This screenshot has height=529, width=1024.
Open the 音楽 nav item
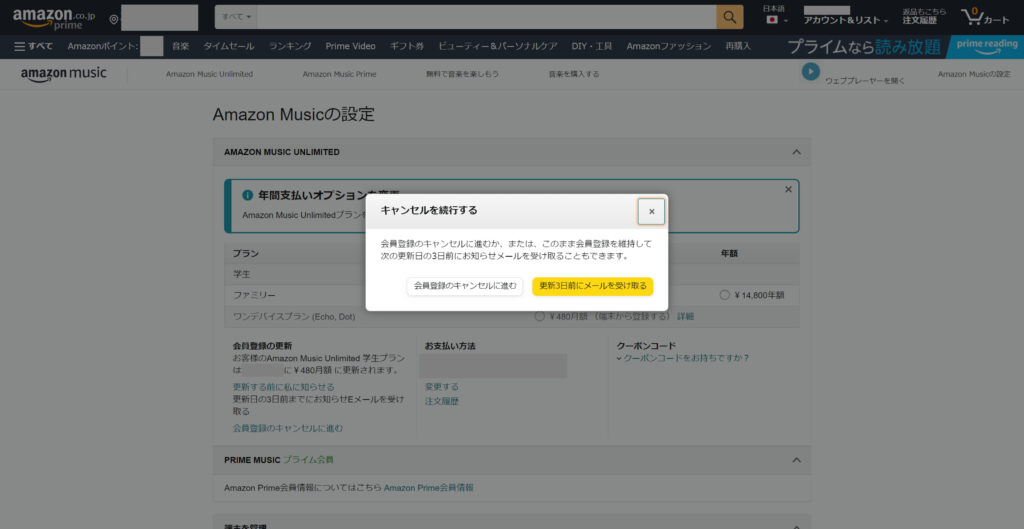181,46
